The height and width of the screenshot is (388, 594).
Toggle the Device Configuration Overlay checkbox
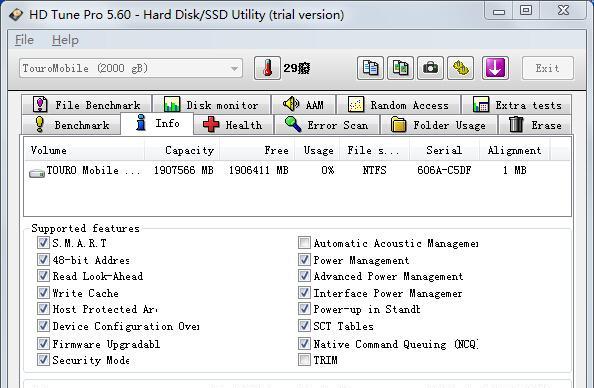pos(43,326)
